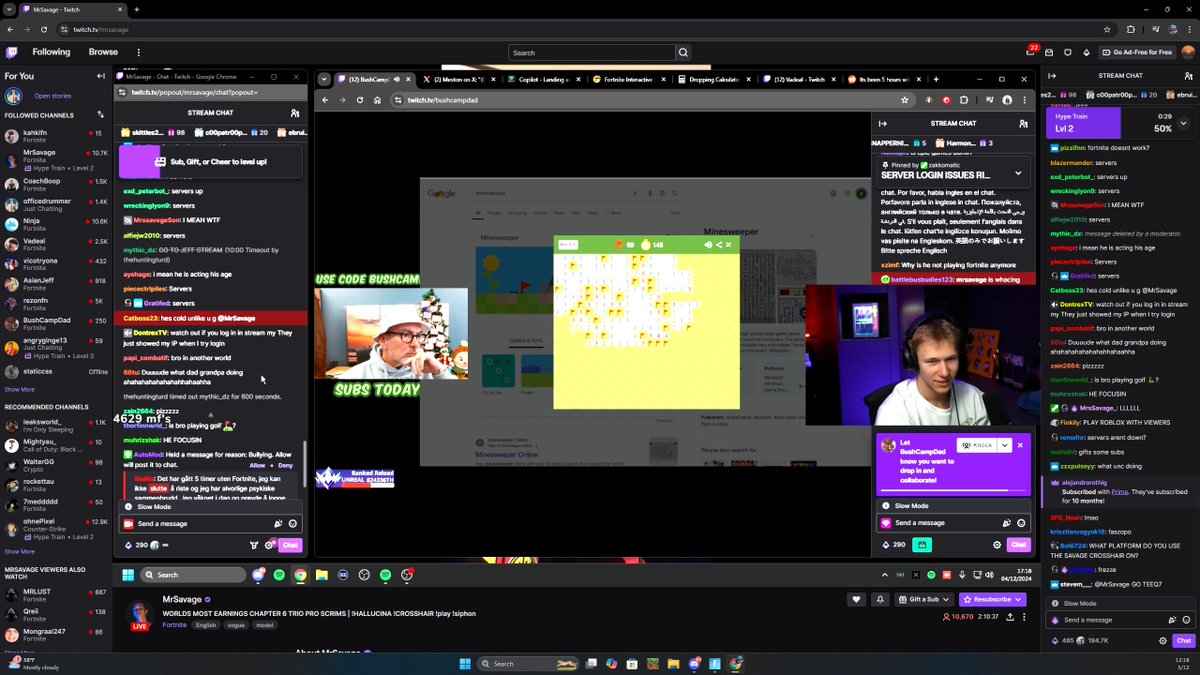Switch to the Vadeal Twitch browser tab
Image resolution: width=1200 pixels, height=675 pixels.
pyautogui.click(x=797, y=79)
